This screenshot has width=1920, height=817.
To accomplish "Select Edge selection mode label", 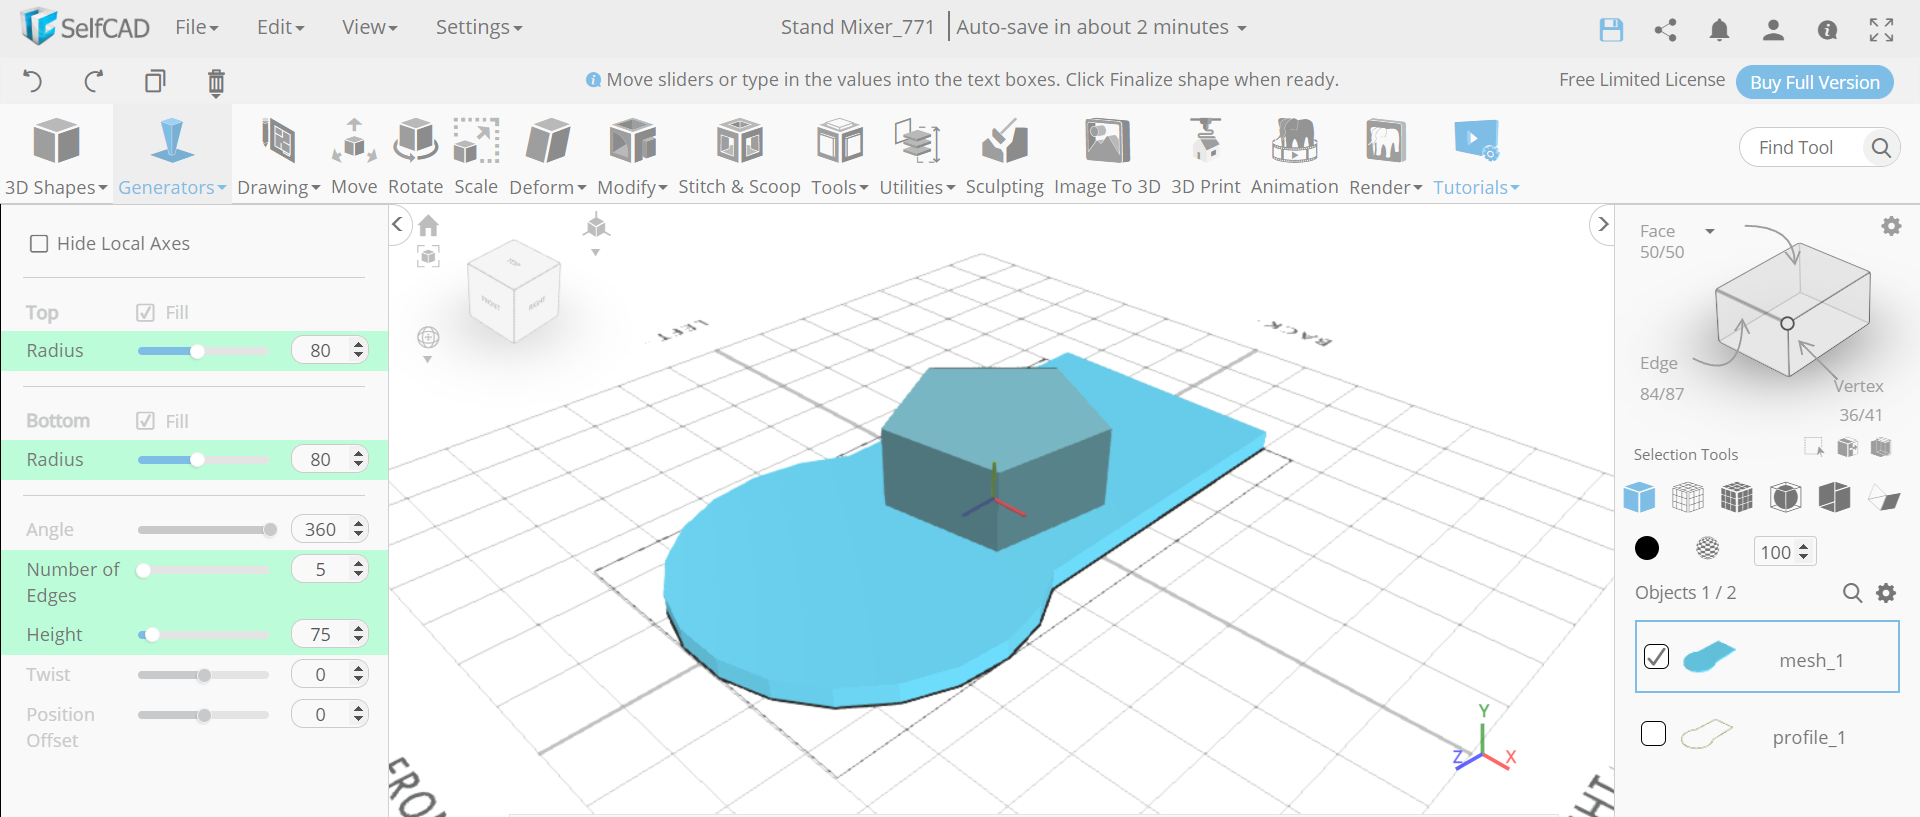I will 1659,363.
